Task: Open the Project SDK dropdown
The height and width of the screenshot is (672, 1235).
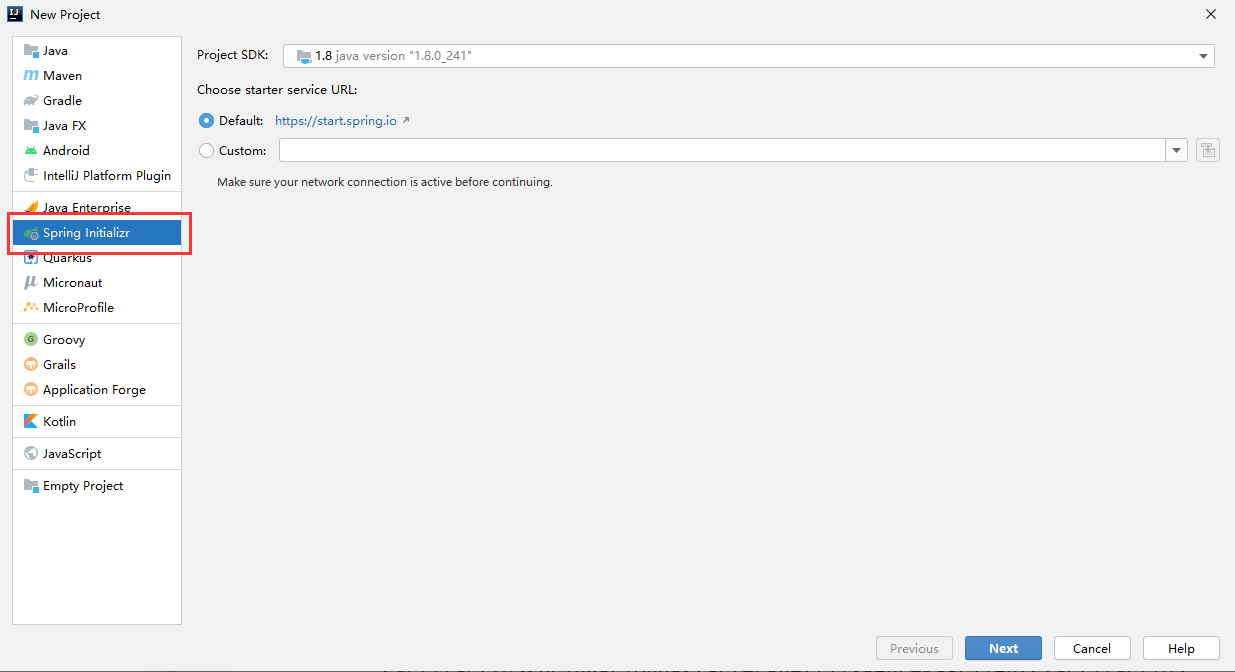Action: (x=748, y=56)
